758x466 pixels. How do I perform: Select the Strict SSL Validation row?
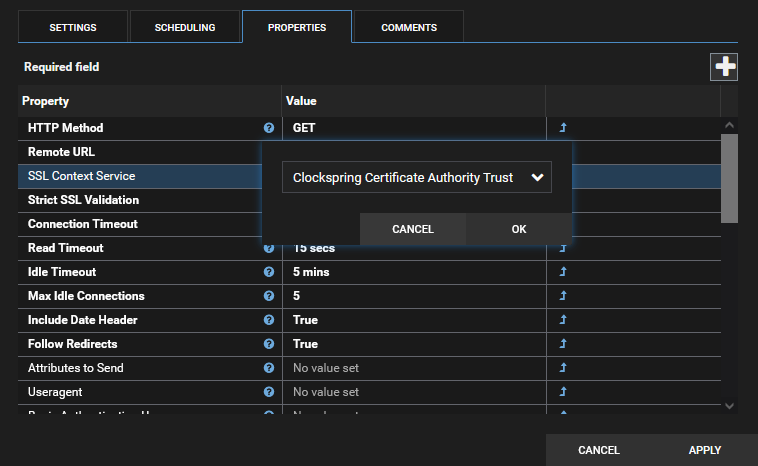click(x=140, y=200)
